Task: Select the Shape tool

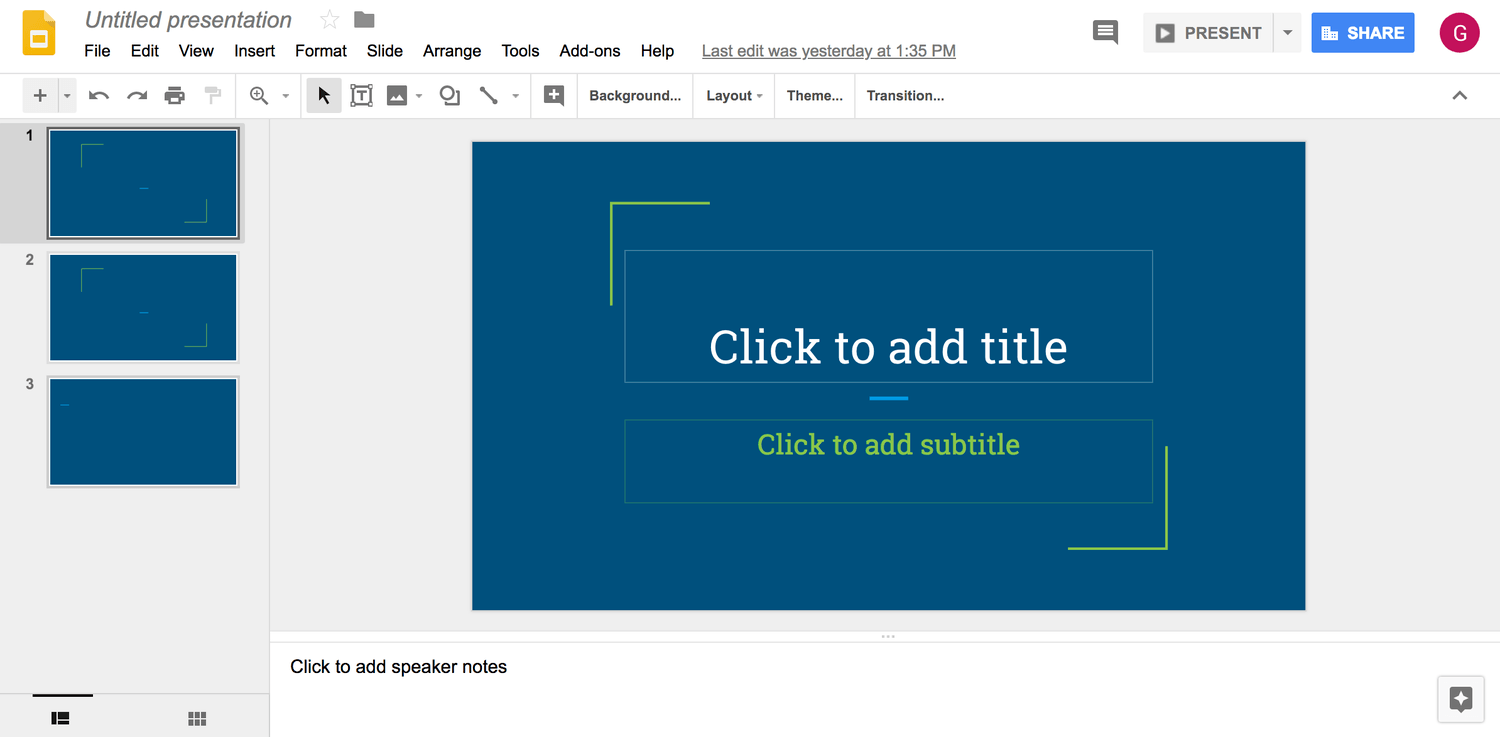Action: pos(448,95)
